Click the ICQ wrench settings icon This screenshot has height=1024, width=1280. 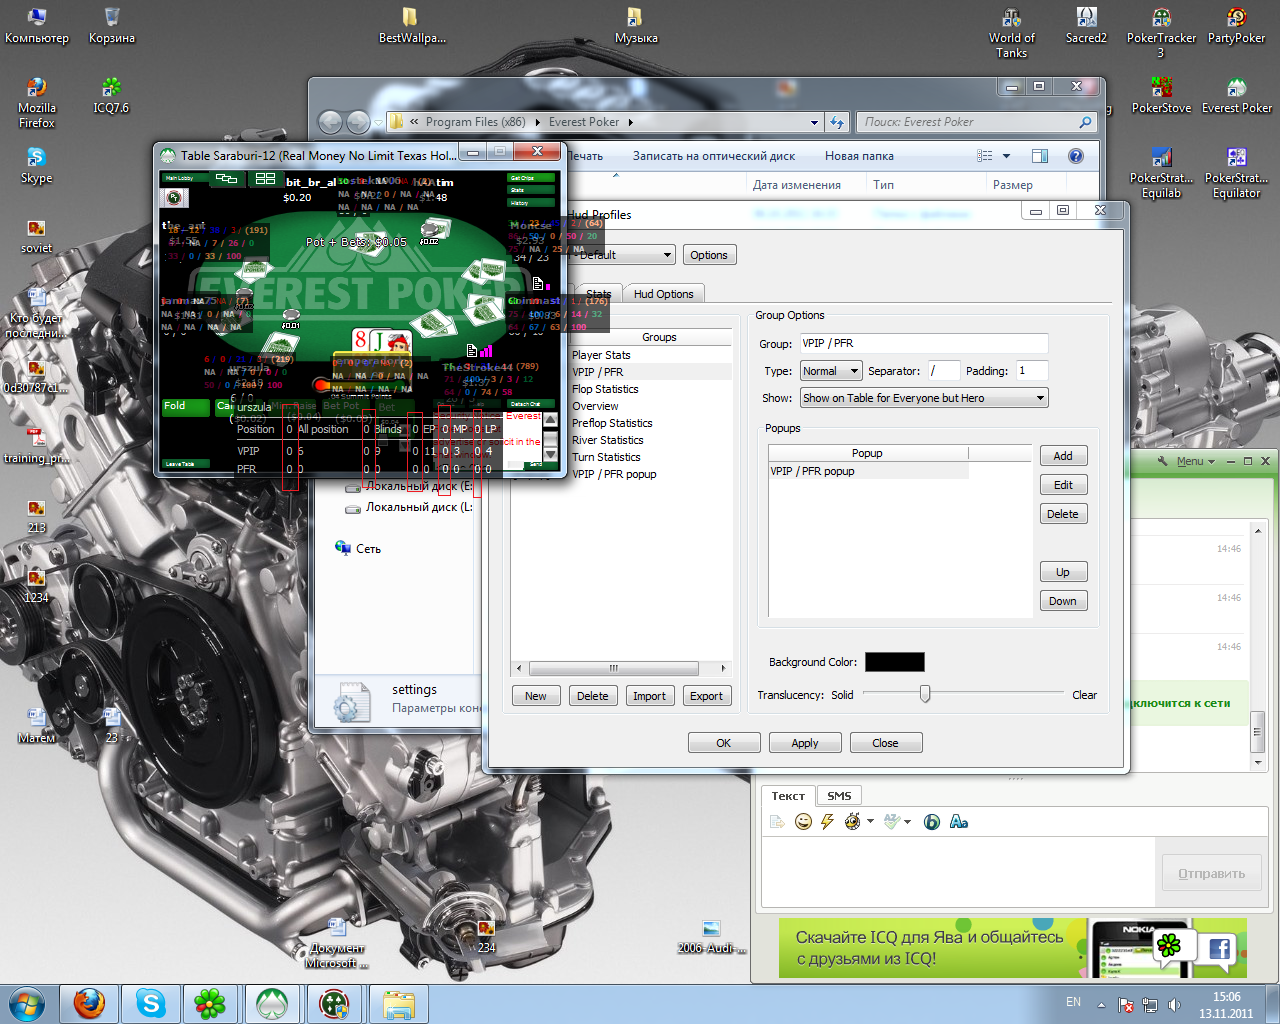(1162, 461)
